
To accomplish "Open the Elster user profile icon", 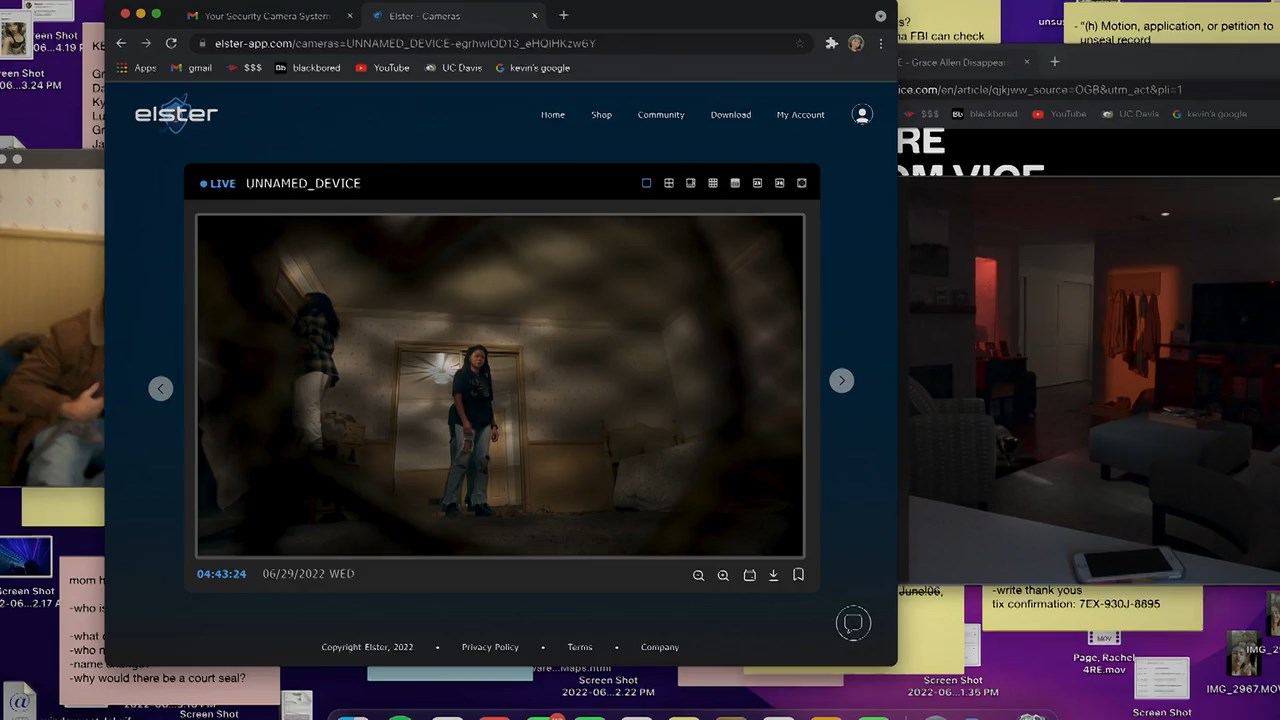I will coord(862,115).
